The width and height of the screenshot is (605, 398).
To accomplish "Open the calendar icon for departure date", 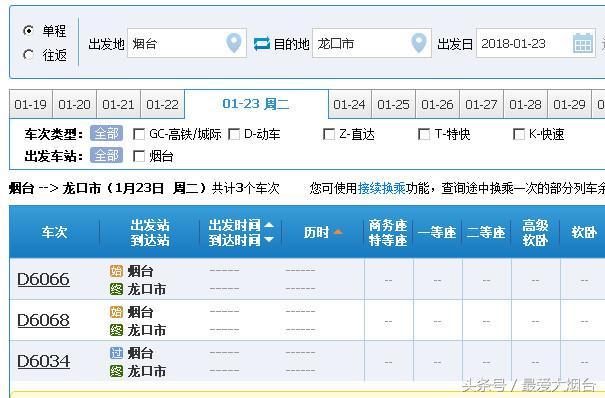I will [x=583, y=43].
